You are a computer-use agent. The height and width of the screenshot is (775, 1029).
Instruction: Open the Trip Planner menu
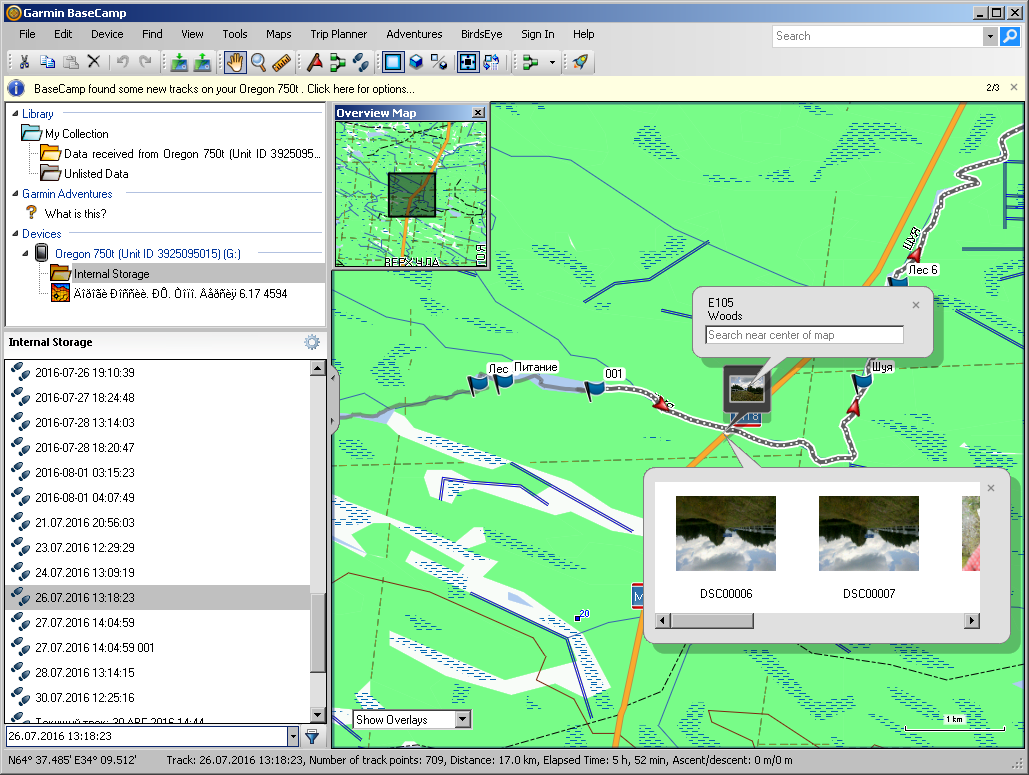[338, 34]
